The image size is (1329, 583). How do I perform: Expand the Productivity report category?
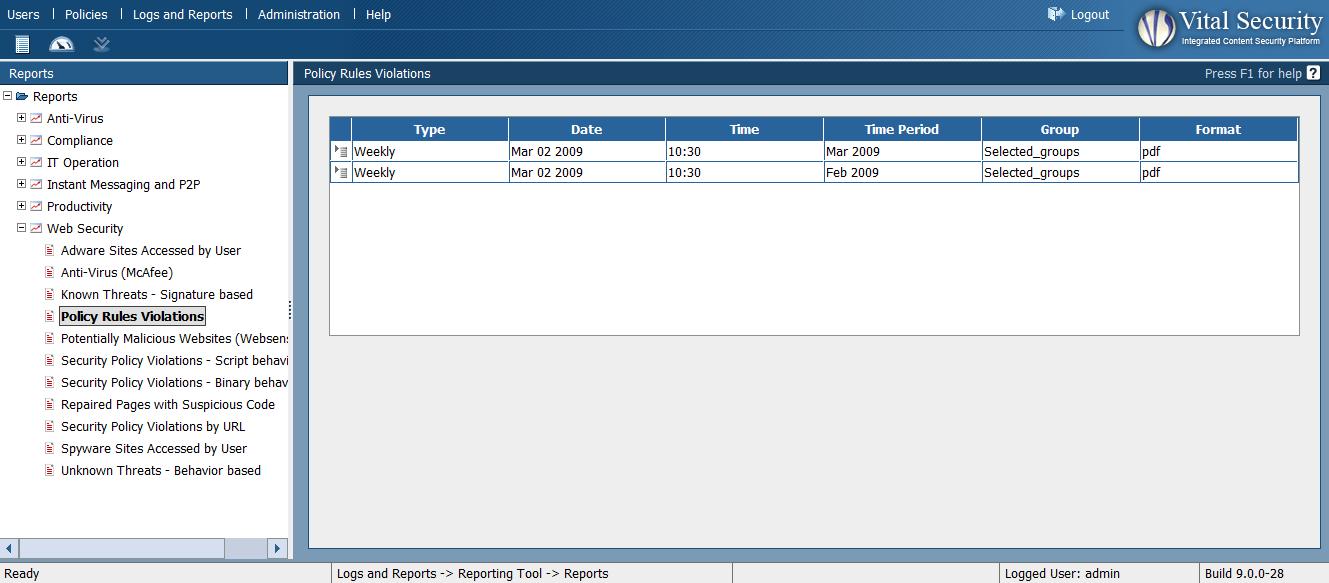(x=21, y=206)
